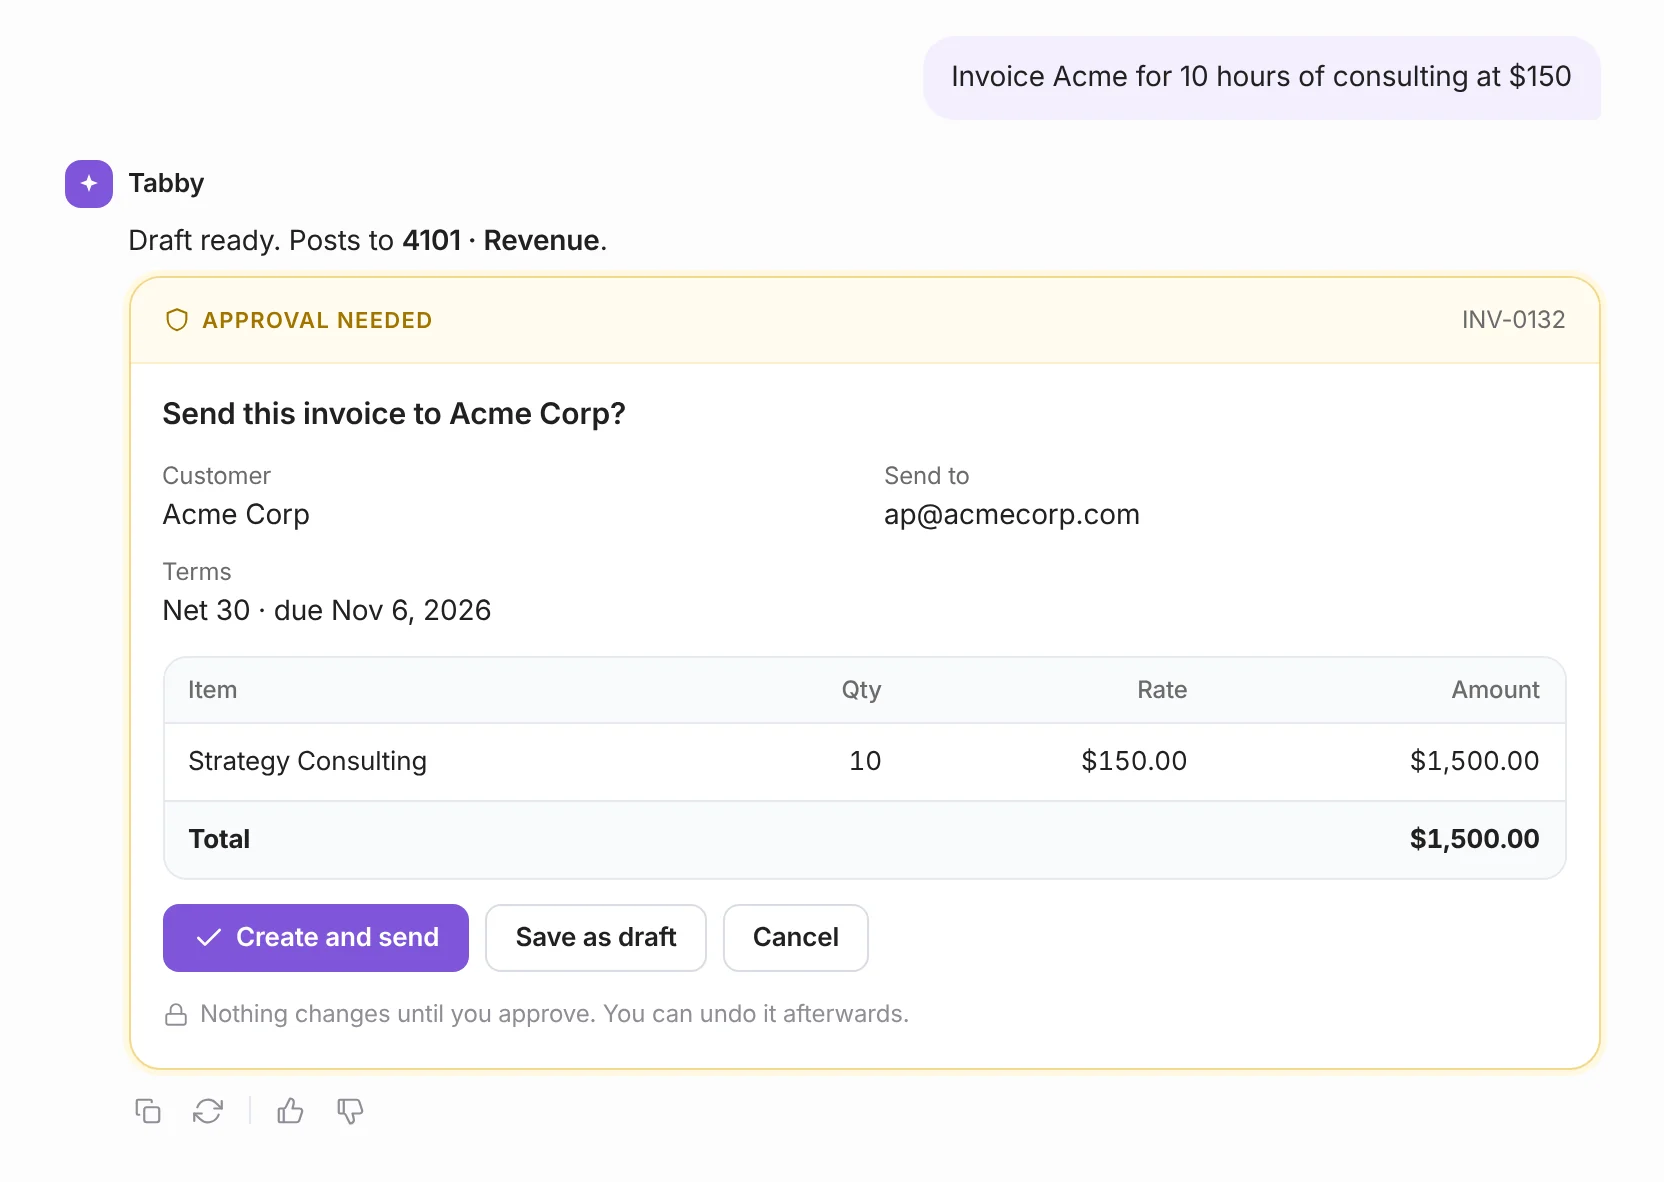The height and width of the screenshot is (1182, 1664).
Task: Click the lock icon beside the undo note
Action: (x=176, y=1015)
